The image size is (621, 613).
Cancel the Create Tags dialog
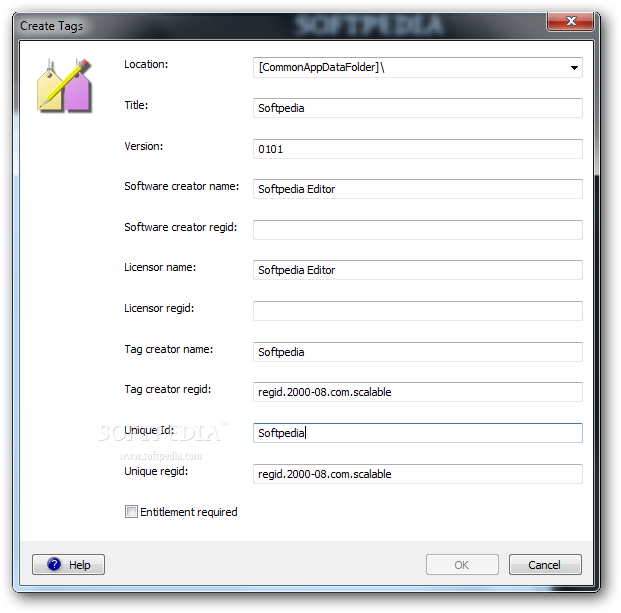pyautogui.click(x=545, y=564)
